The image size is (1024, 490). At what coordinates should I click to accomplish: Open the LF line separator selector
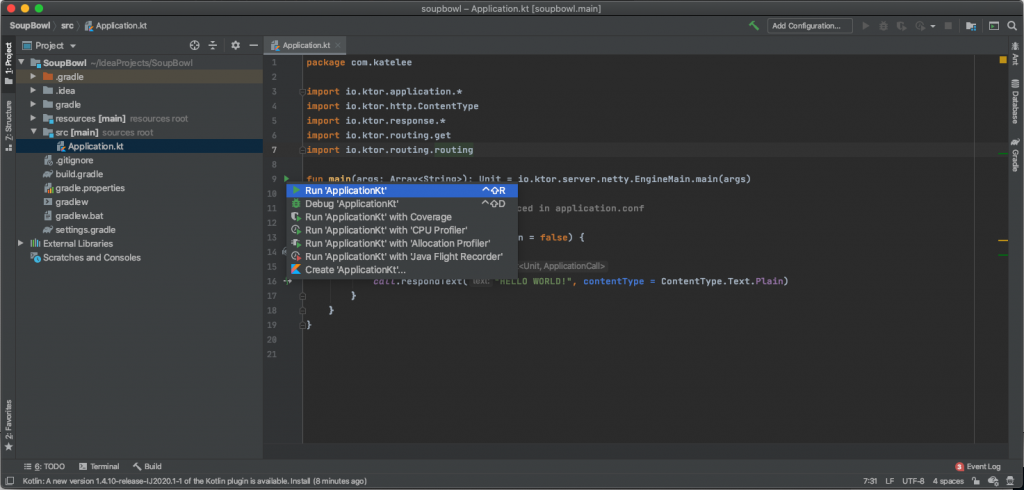(x=890, y=482)
